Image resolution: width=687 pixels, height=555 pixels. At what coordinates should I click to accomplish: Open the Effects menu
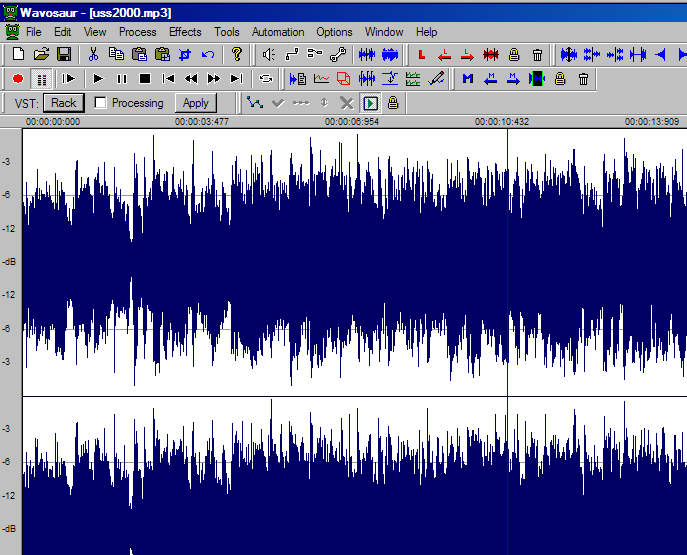(185, 32)
